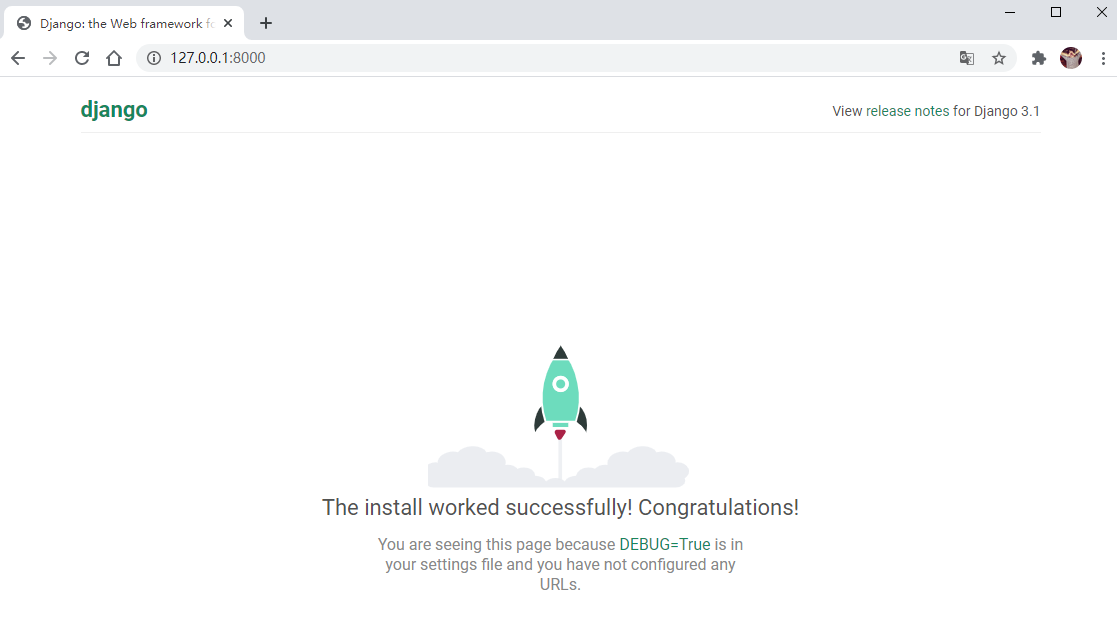Maximize the browser window
This screenshot has width=1117, height=631.
[x=1056, y=12]
